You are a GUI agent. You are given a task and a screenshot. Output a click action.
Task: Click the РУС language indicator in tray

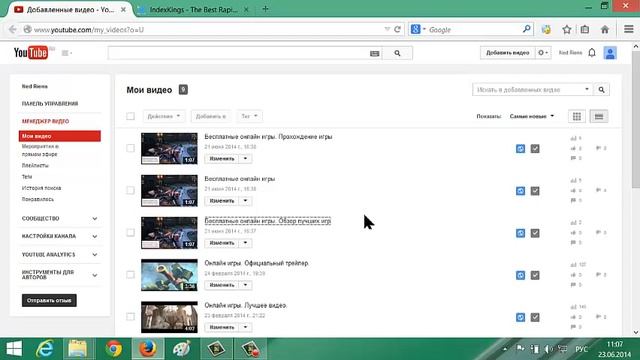tap(581, 349)
